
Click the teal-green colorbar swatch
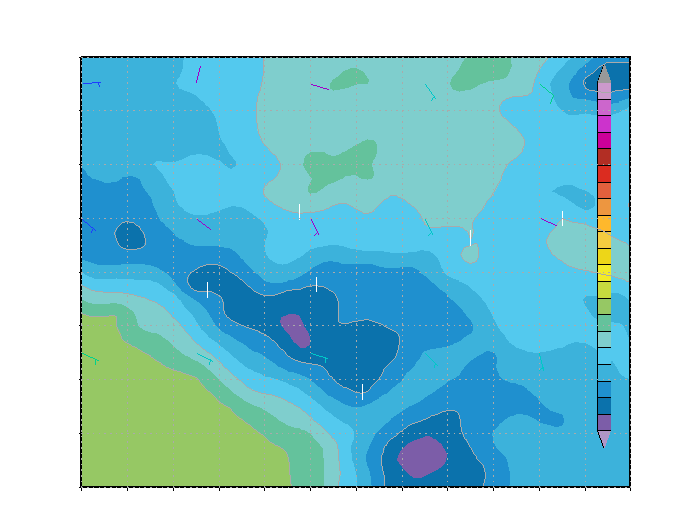604,322
